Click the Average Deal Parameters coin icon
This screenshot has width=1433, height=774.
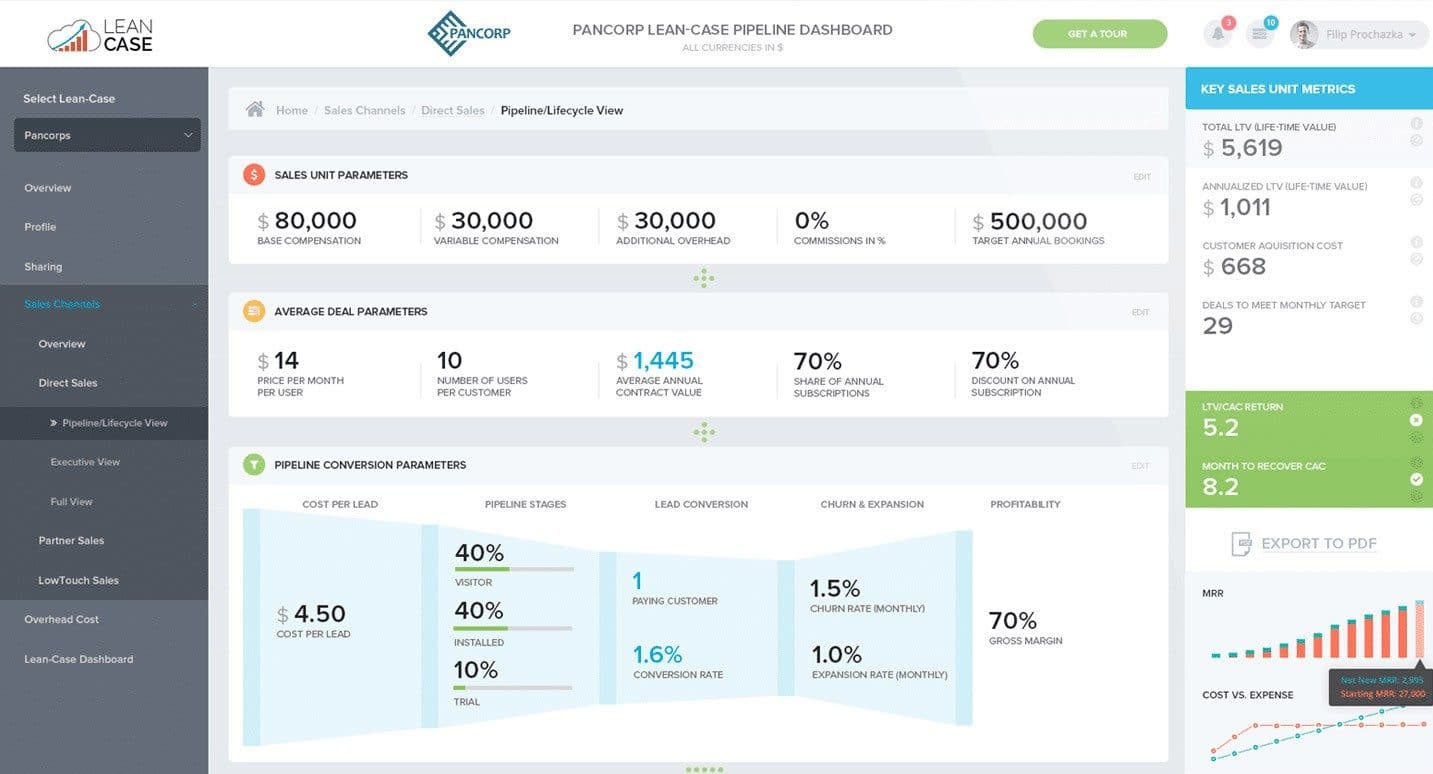[253, 311]
